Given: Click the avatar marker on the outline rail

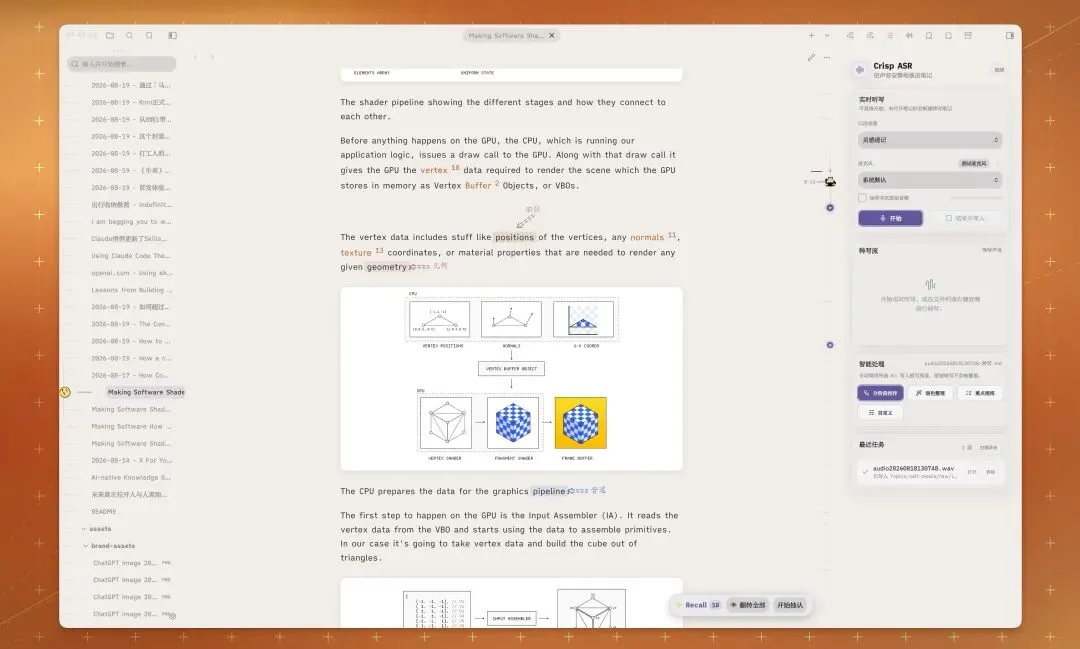Looking at the screenshot, I should [x=830, y=182].
